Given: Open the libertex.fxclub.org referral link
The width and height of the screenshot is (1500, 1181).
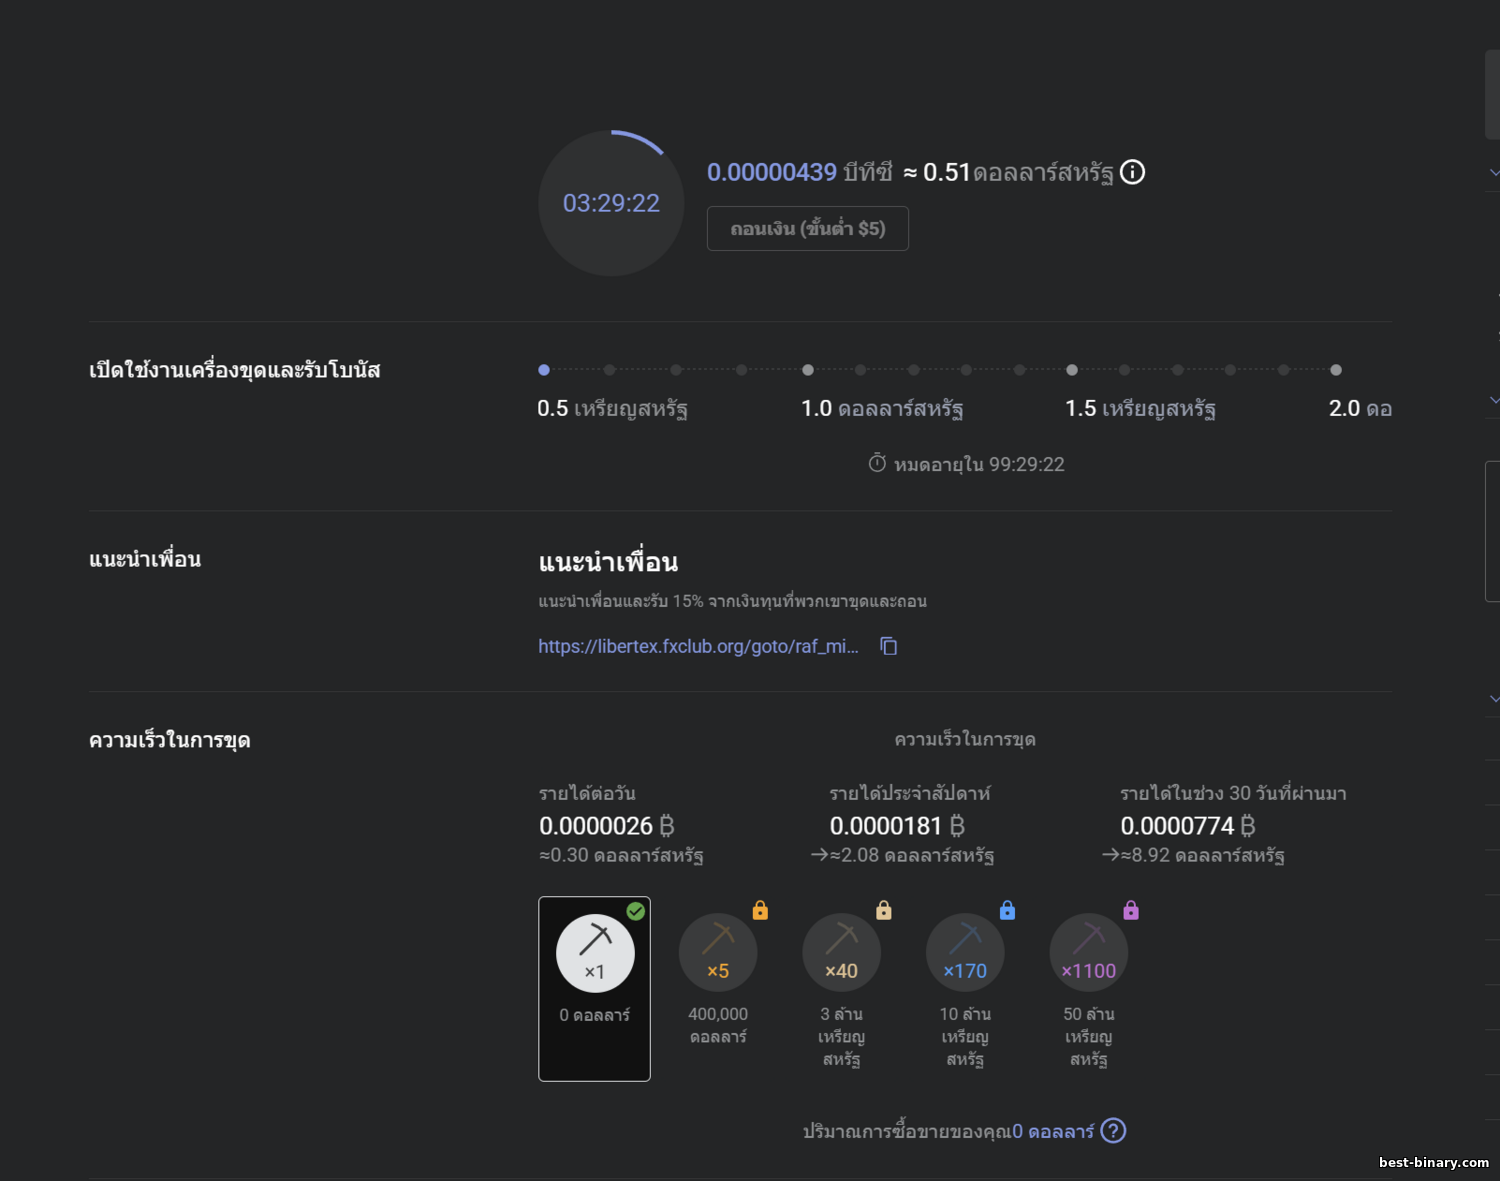Looking at the screenshot, I should coord(698,646).
